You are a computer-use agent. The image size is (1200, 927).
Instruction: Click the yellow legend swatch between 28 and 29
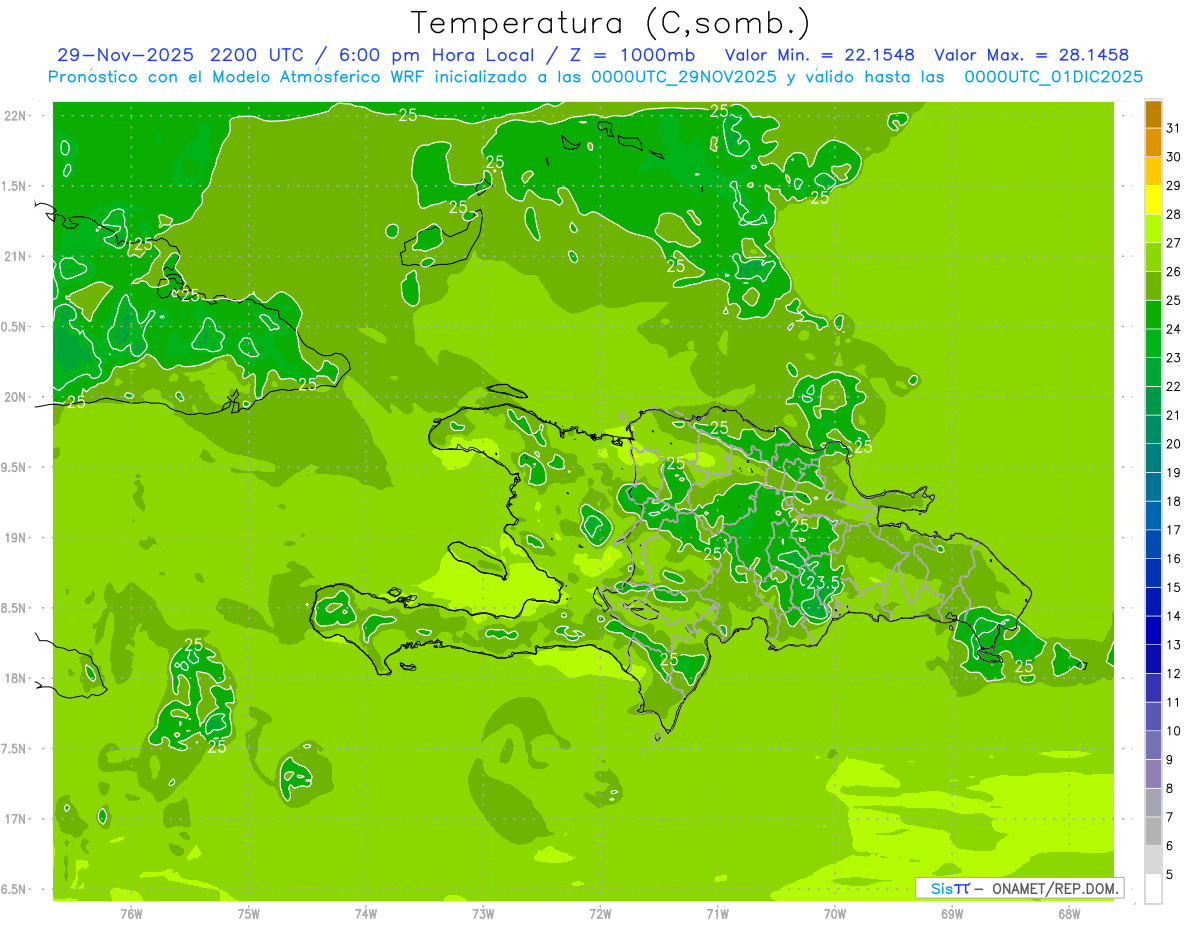[x=1153, y=200]
